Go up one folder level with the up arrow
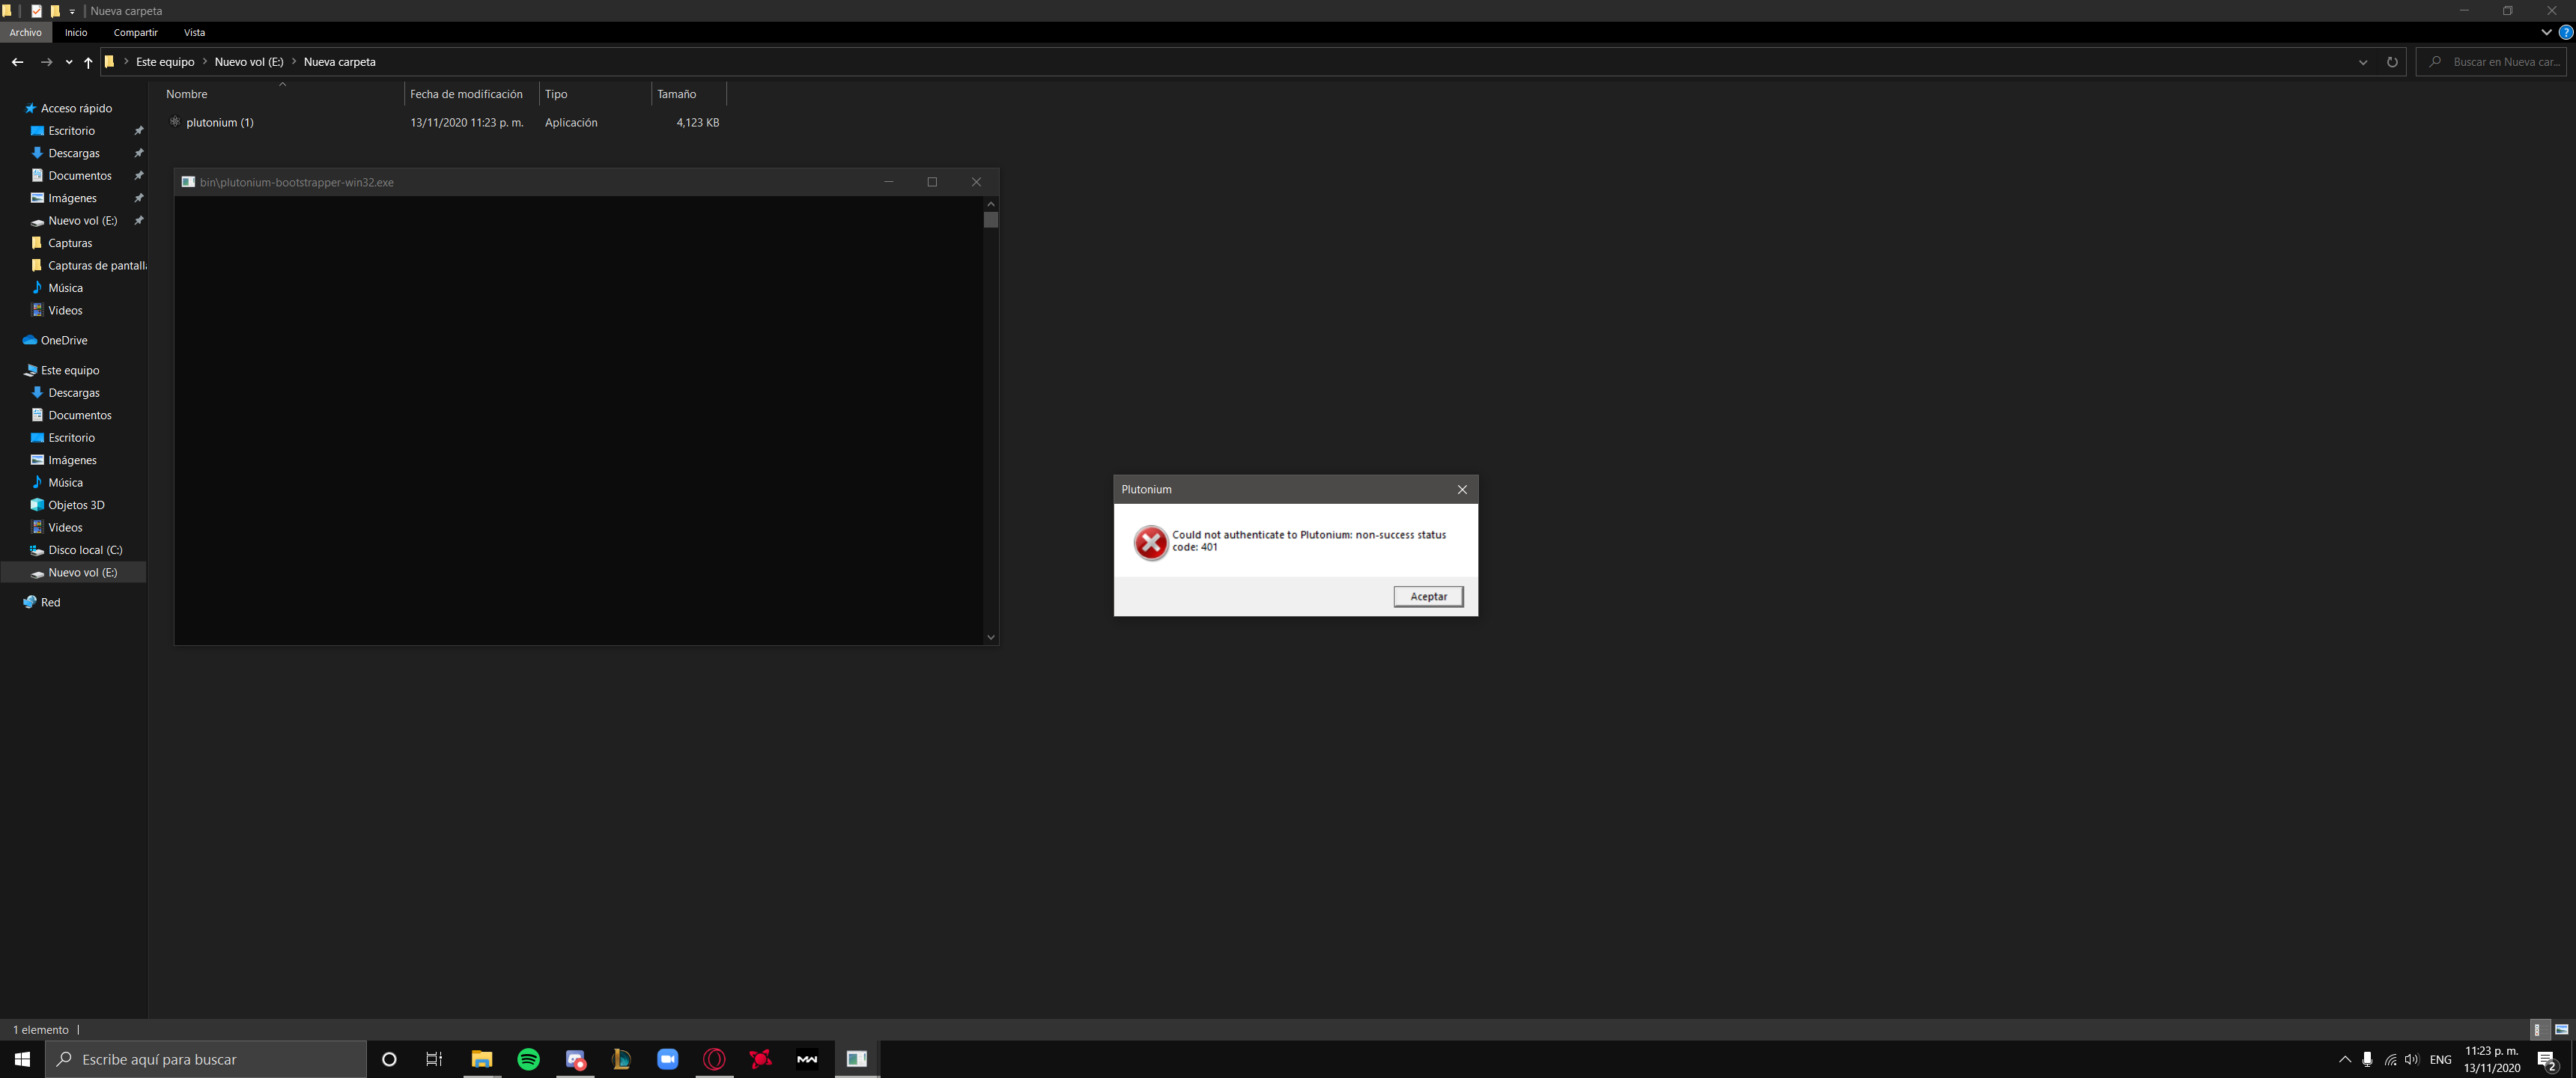Screen dimensions: 2576x1078 [x=88, y=62]
